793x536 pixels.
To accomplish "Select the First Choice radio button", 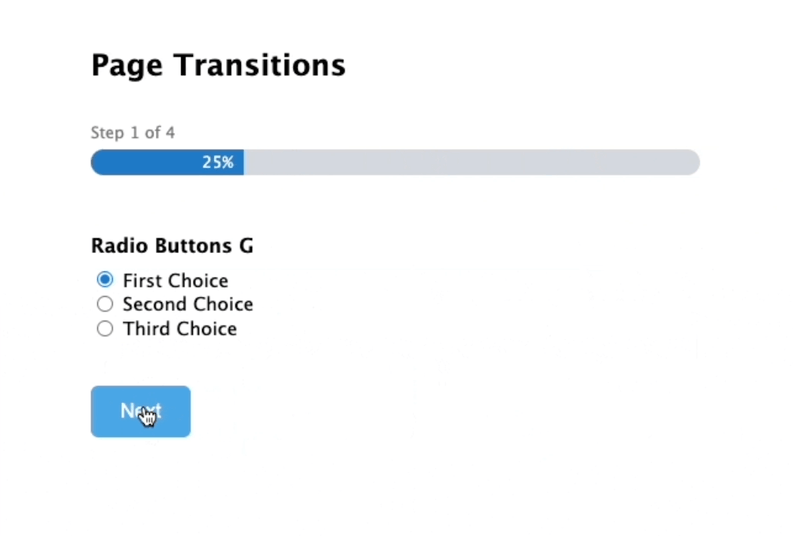I will pyautogui.click(x=105, y=280).
